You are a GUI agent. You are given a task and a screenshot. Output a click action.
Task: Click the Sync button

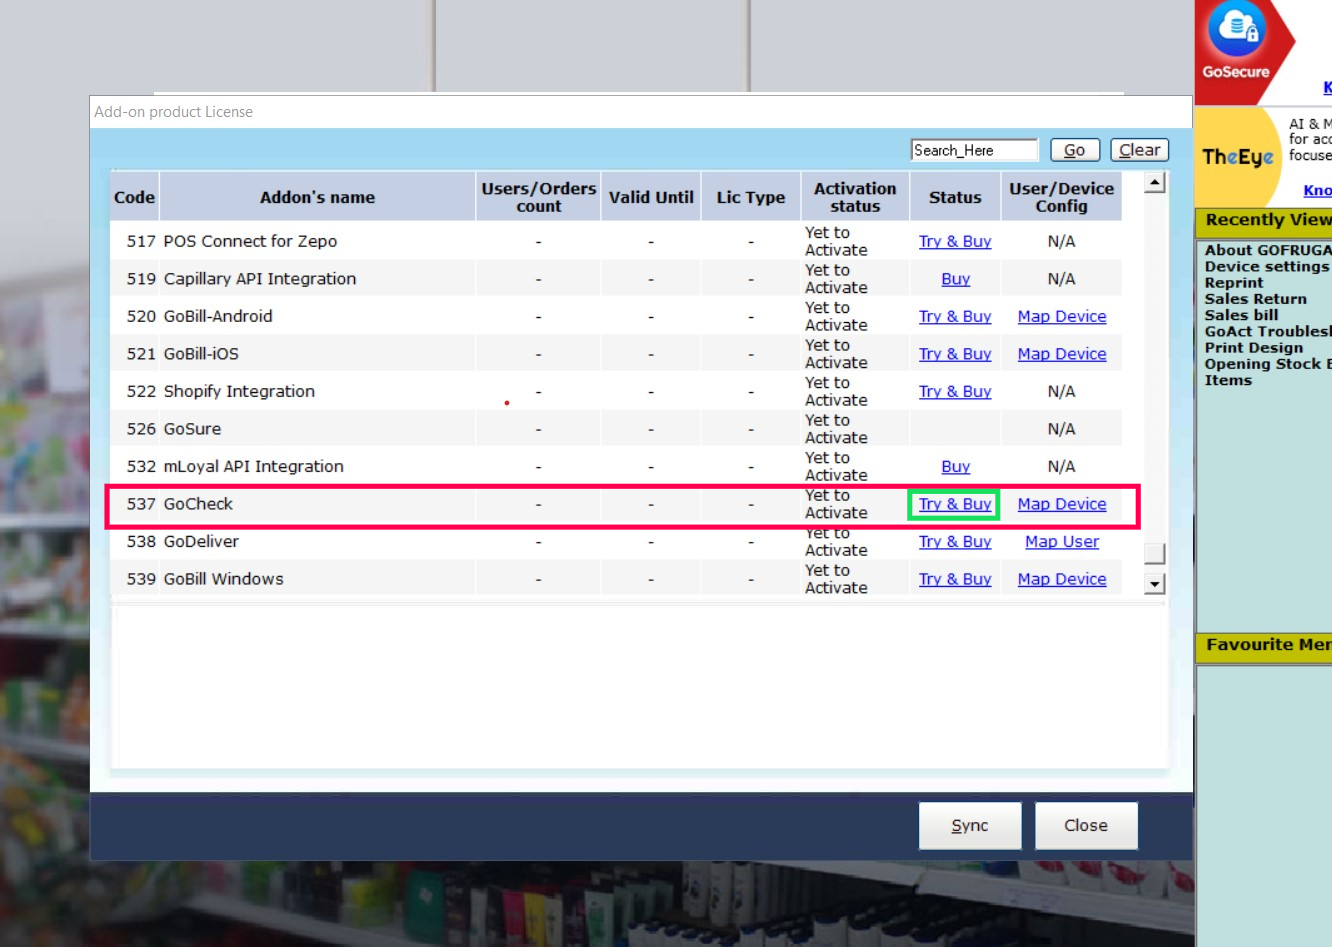969,826
